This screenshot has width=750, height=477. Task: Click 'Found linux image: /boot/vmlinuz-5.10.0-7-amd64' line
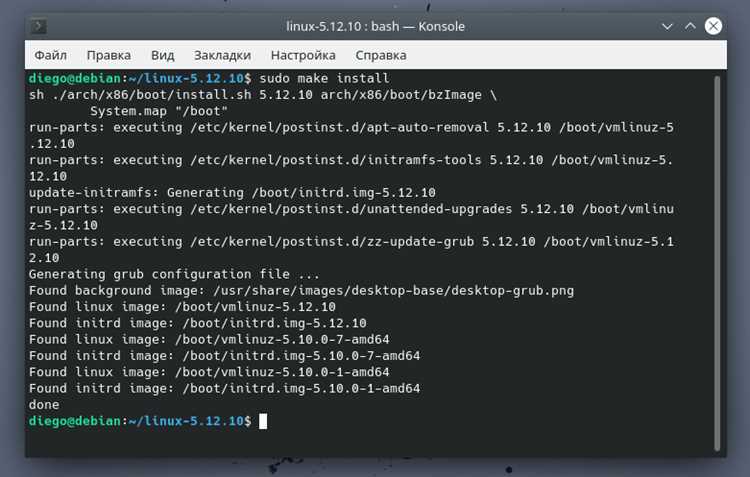click(209, 339)
